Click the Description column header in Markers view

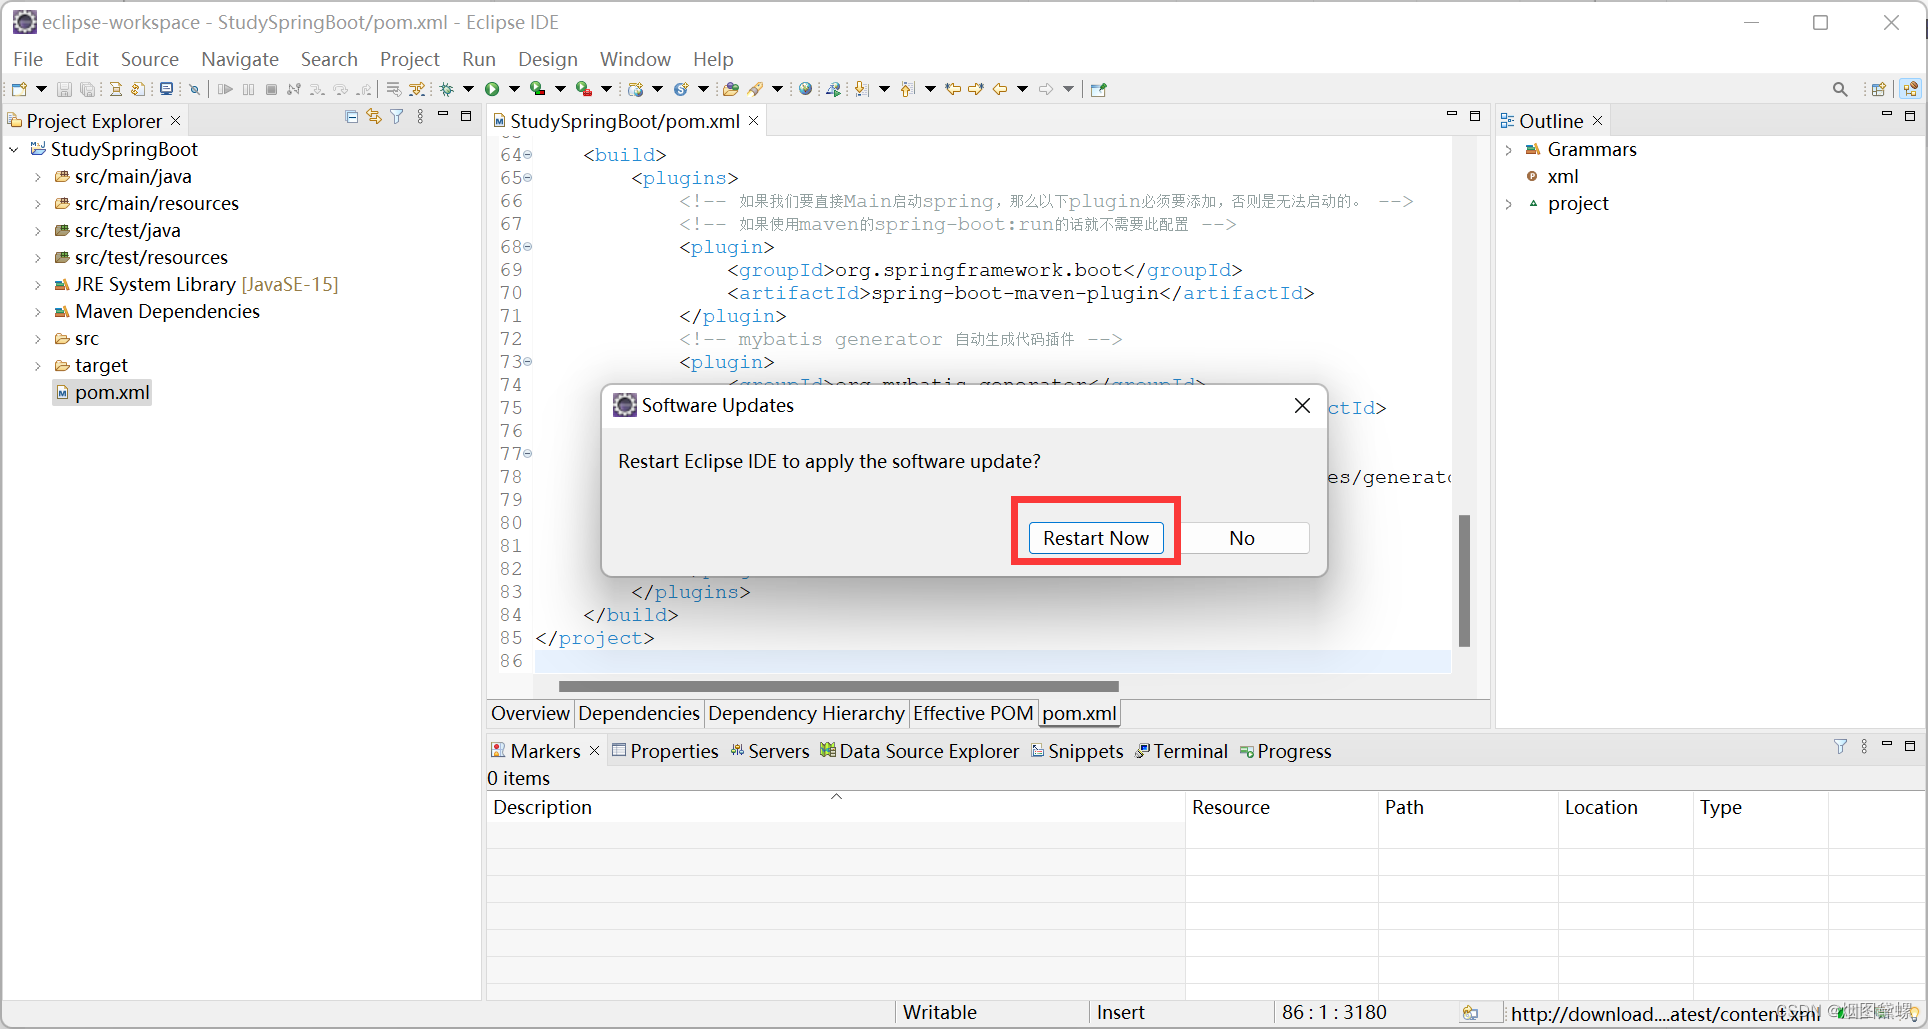coord(836,807)
